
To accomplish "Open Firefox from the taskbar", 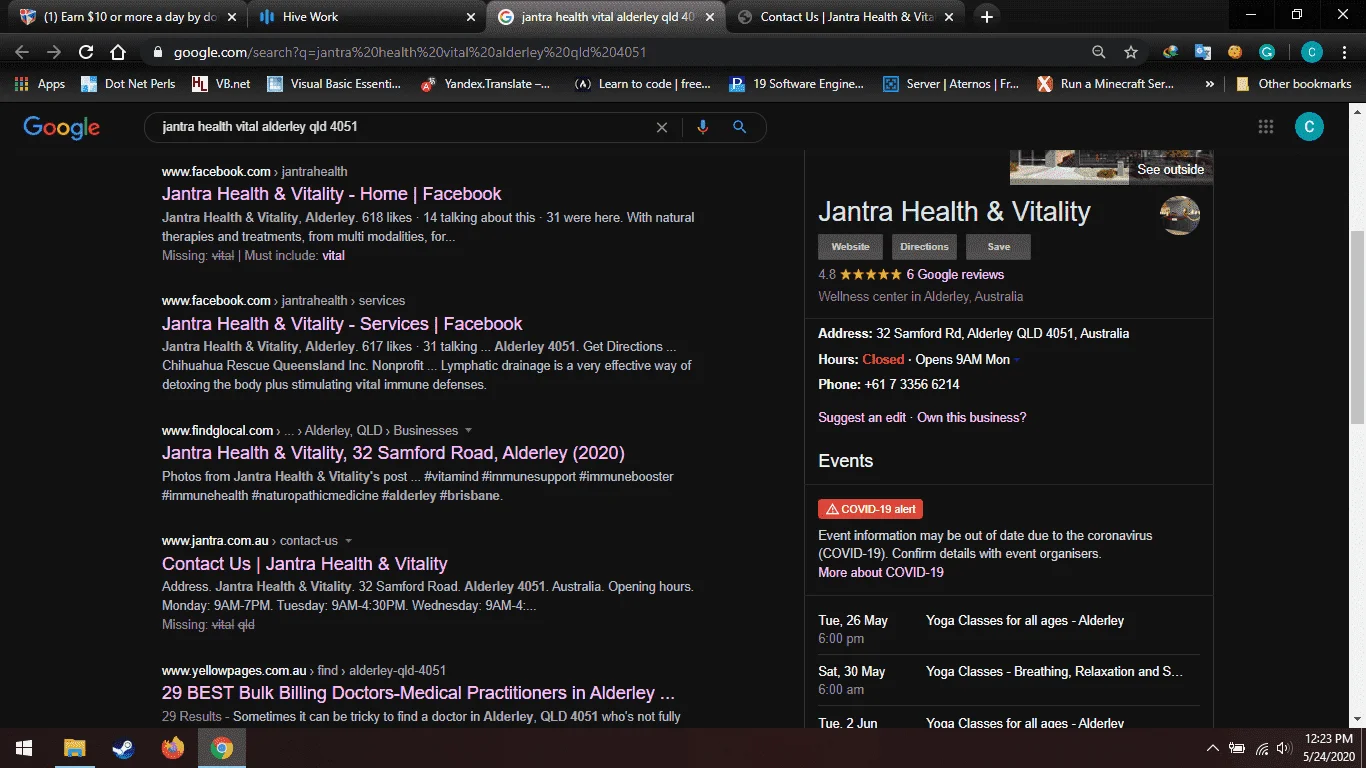I will 172,748.
